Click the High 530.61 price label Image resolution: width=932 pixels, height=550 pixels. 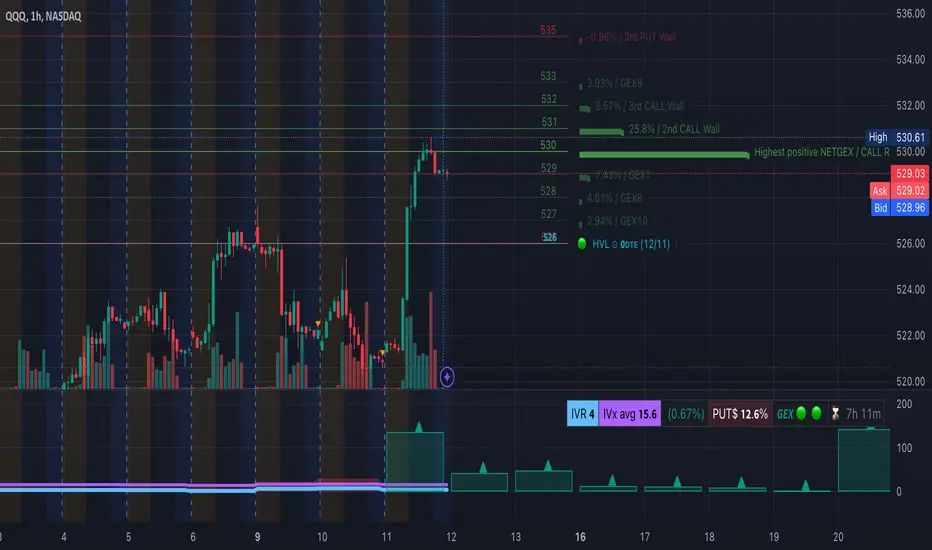(897, 137)
